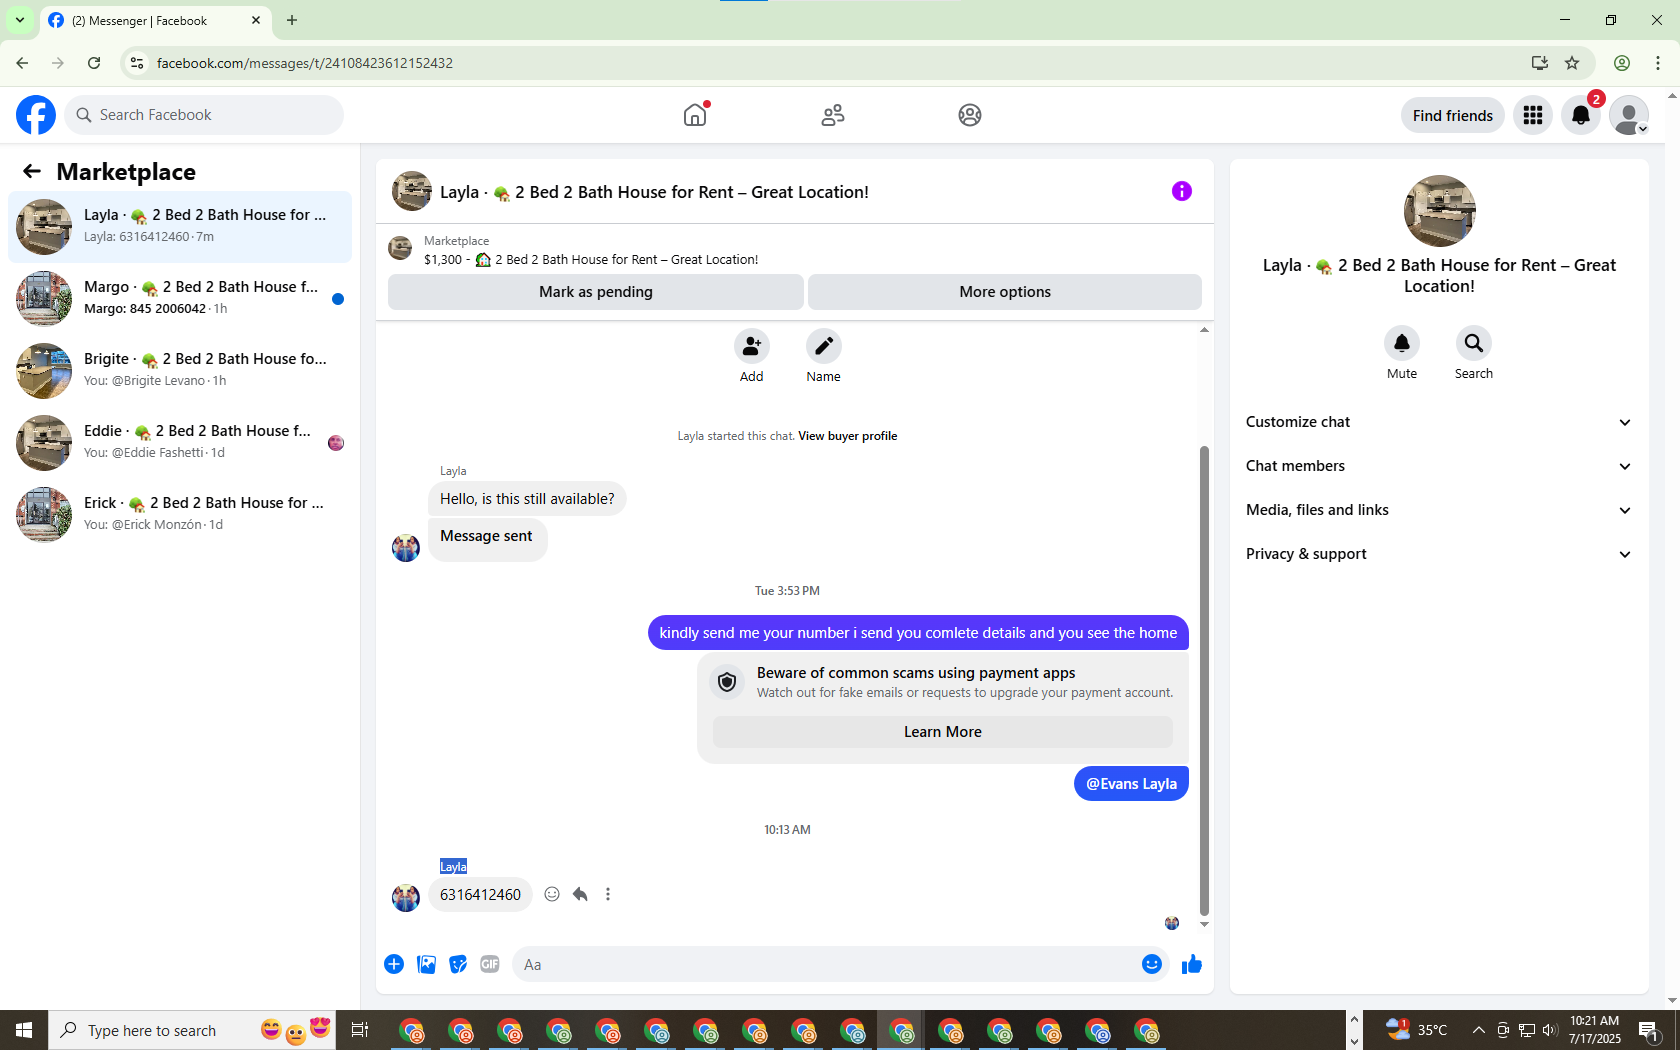Expand the Chat members section
Screen dimensions: 1680x1050
[1439, 466]
